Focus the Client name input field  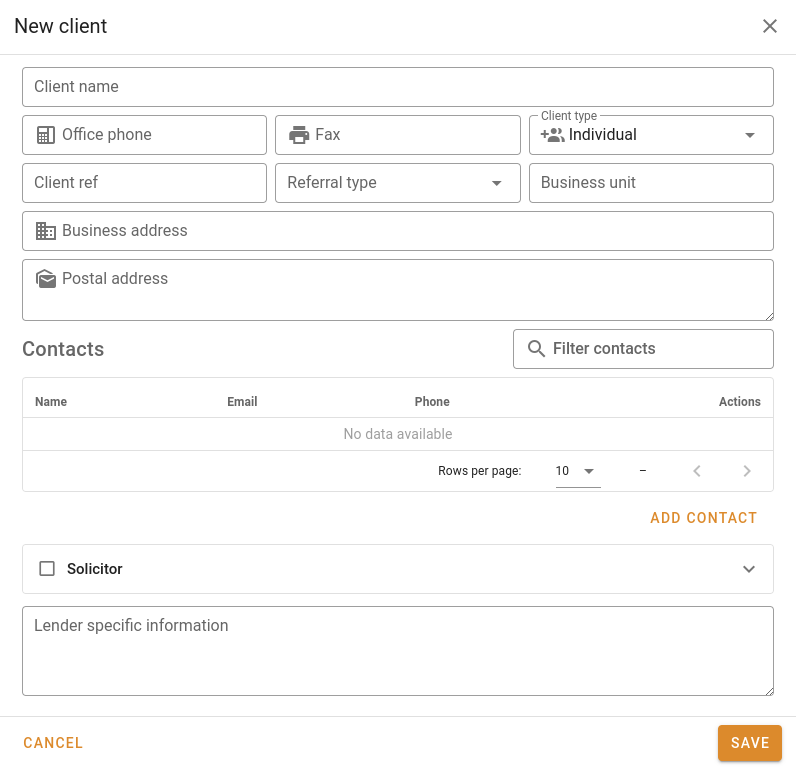(398, 87)
